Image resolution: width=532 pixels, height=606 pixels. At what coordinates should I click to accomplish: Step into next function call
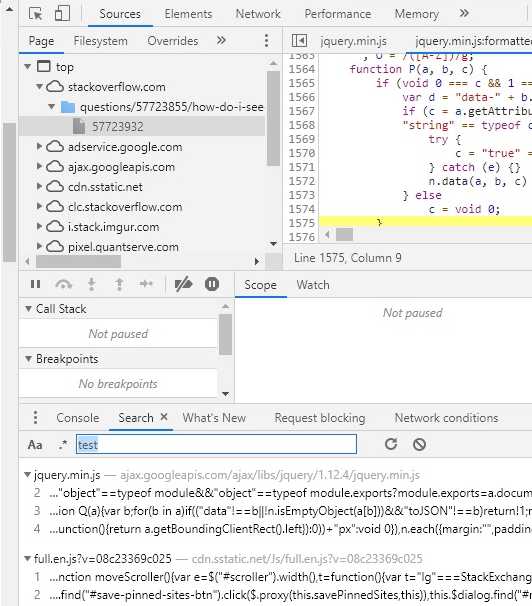(x=92, y=284)
